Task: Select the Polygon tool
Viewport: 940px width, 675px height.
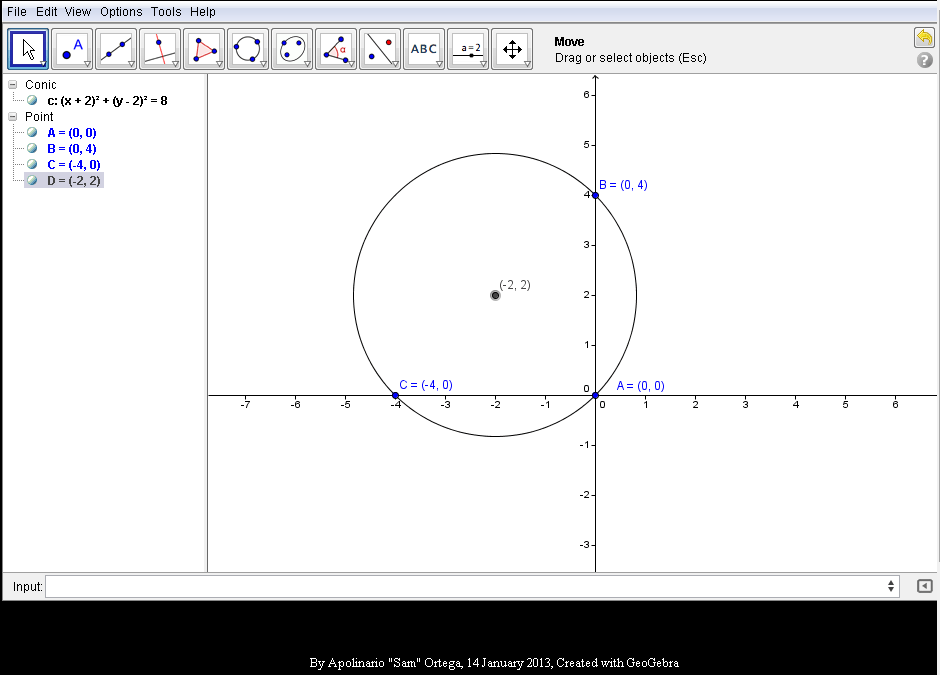Action: click(203, 47)
